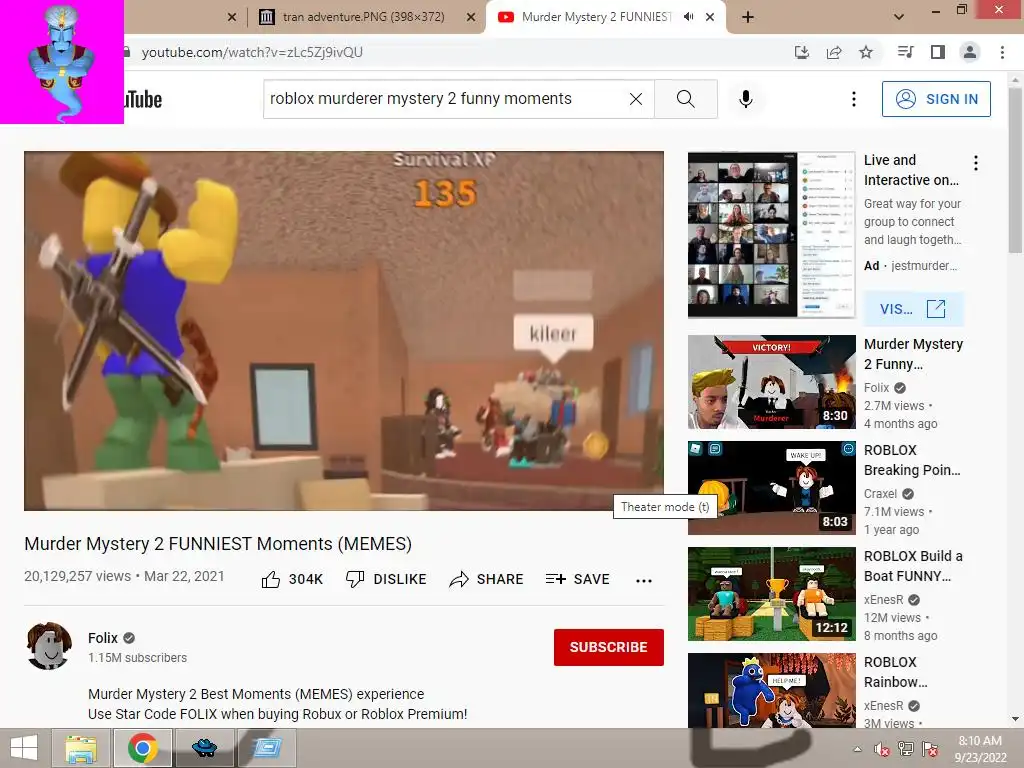The width and height of the screenshot is (1024, 768).
Task: Click the red SUBSCRIBE button
Action: point(609,647)
